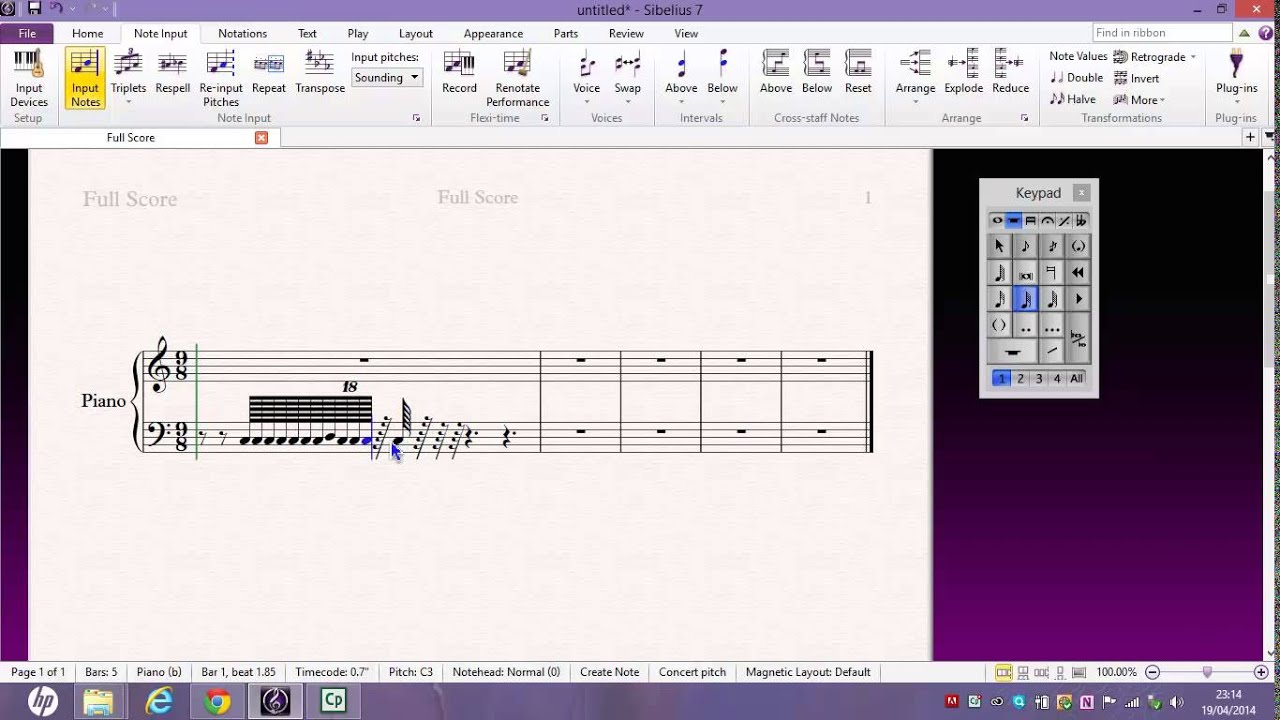Open the Voice dropdown

click(586, 79)
